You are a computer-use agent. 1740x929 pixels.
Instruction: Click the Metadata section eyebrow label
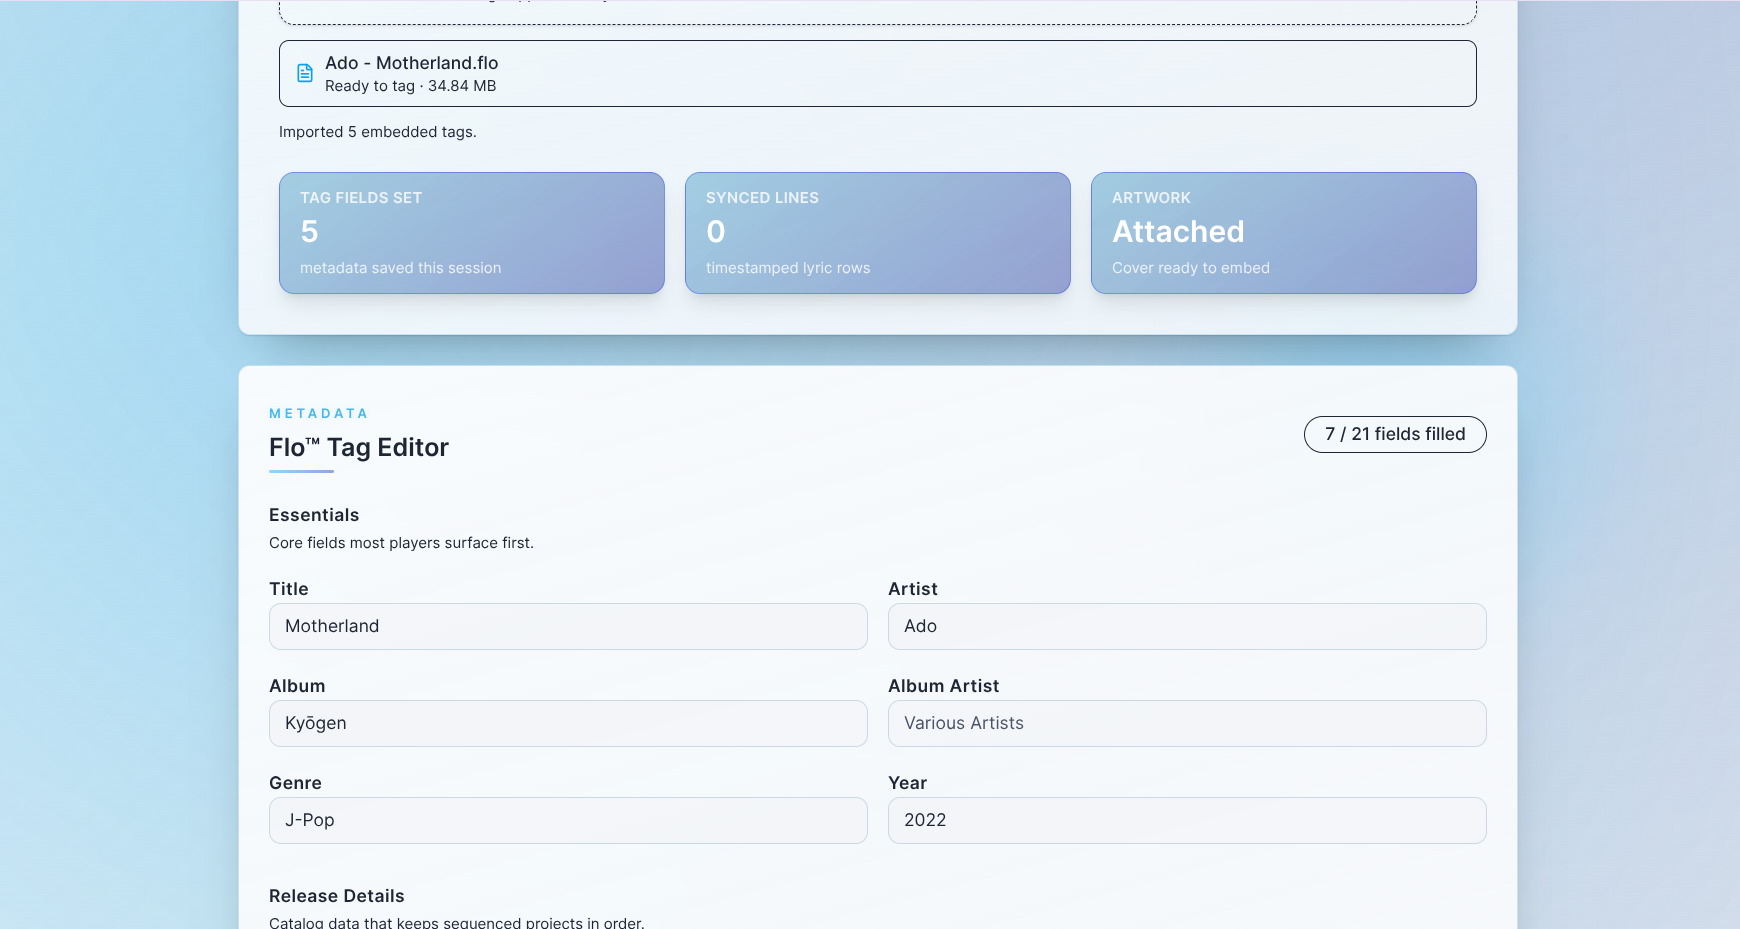(x=318, y=413)
